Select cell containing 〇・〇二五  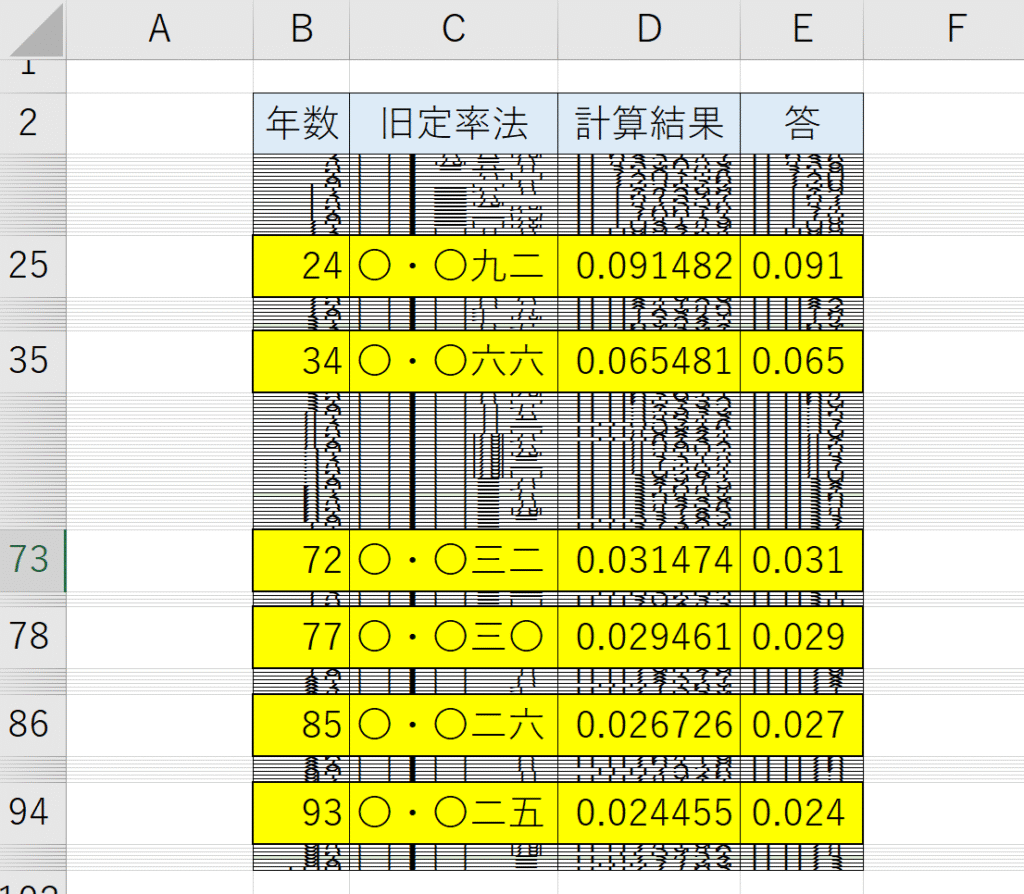(x=453, y=813)
